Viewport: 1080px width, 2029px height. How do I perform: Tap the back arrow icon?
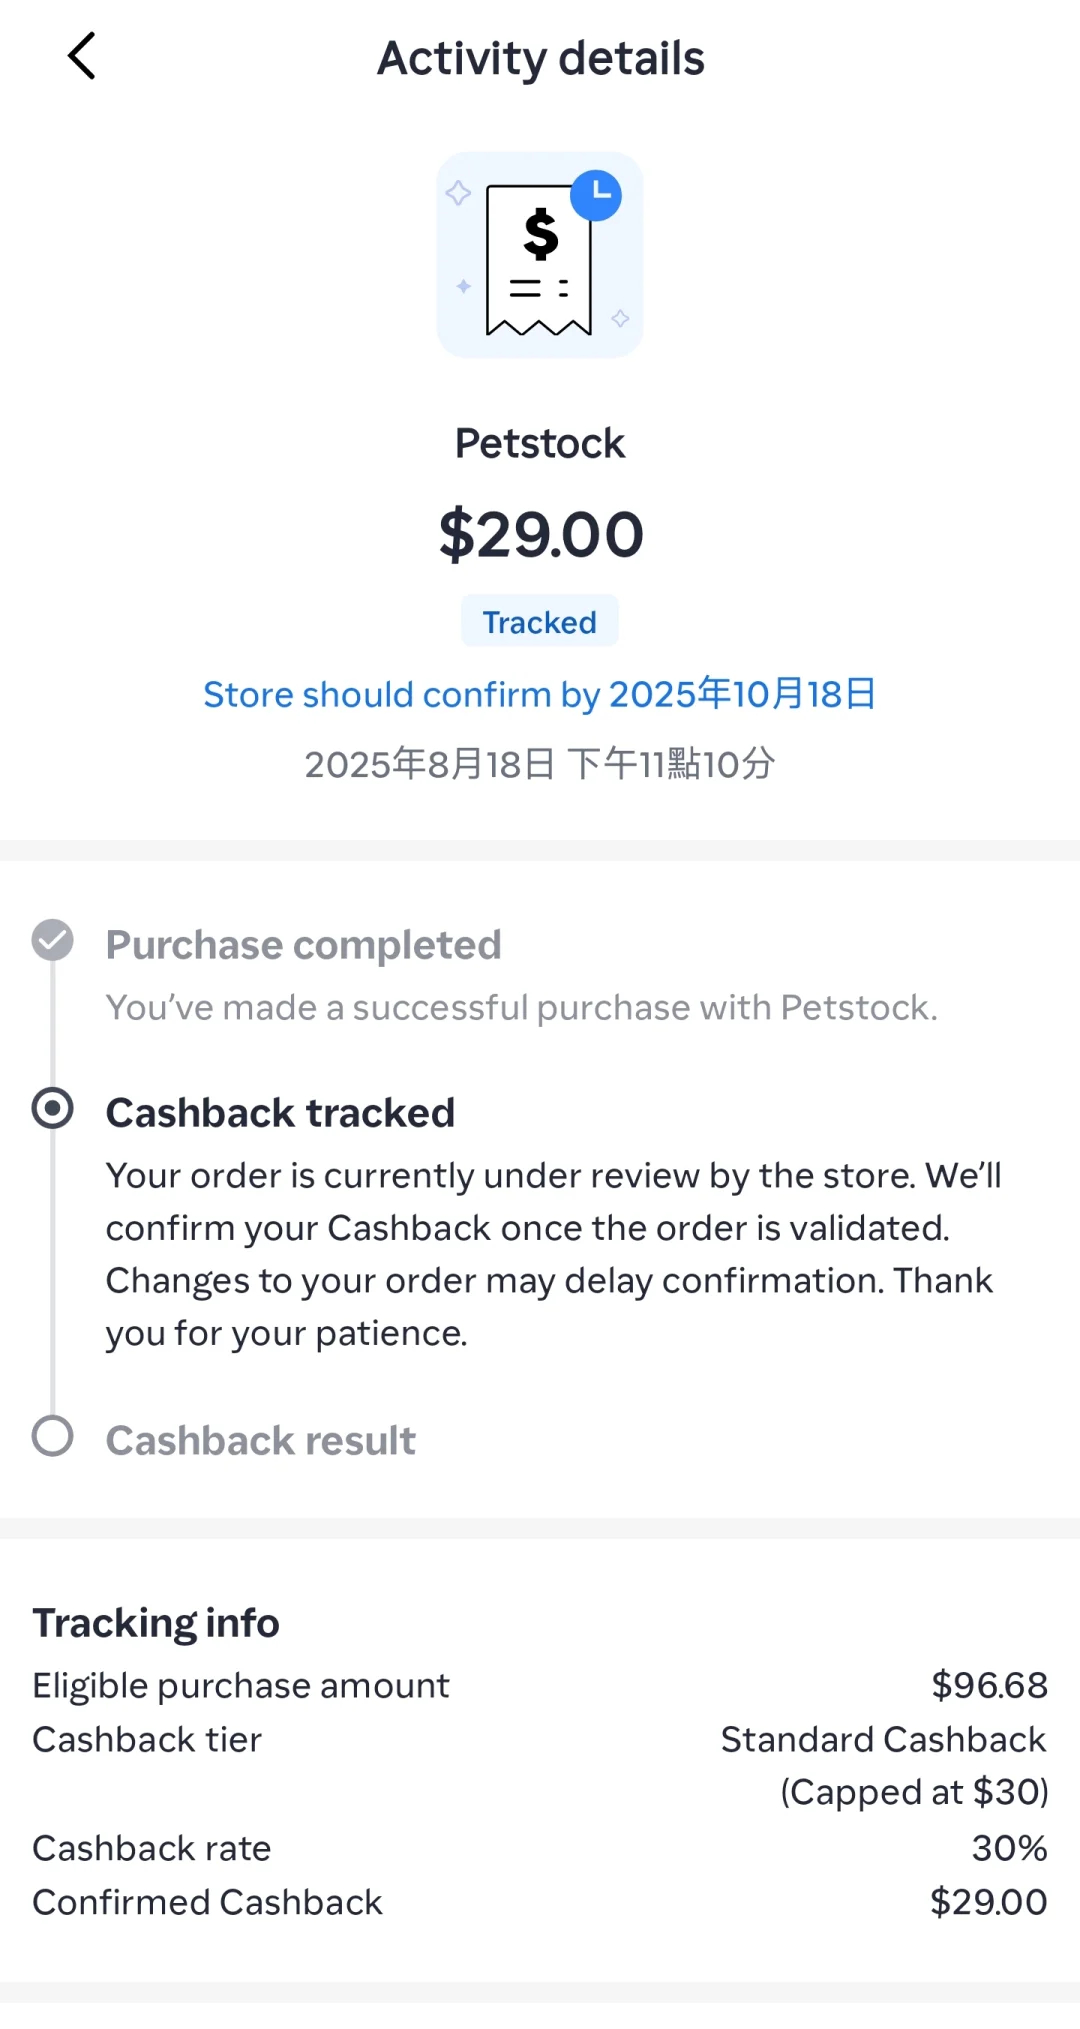tap(82, 56)
